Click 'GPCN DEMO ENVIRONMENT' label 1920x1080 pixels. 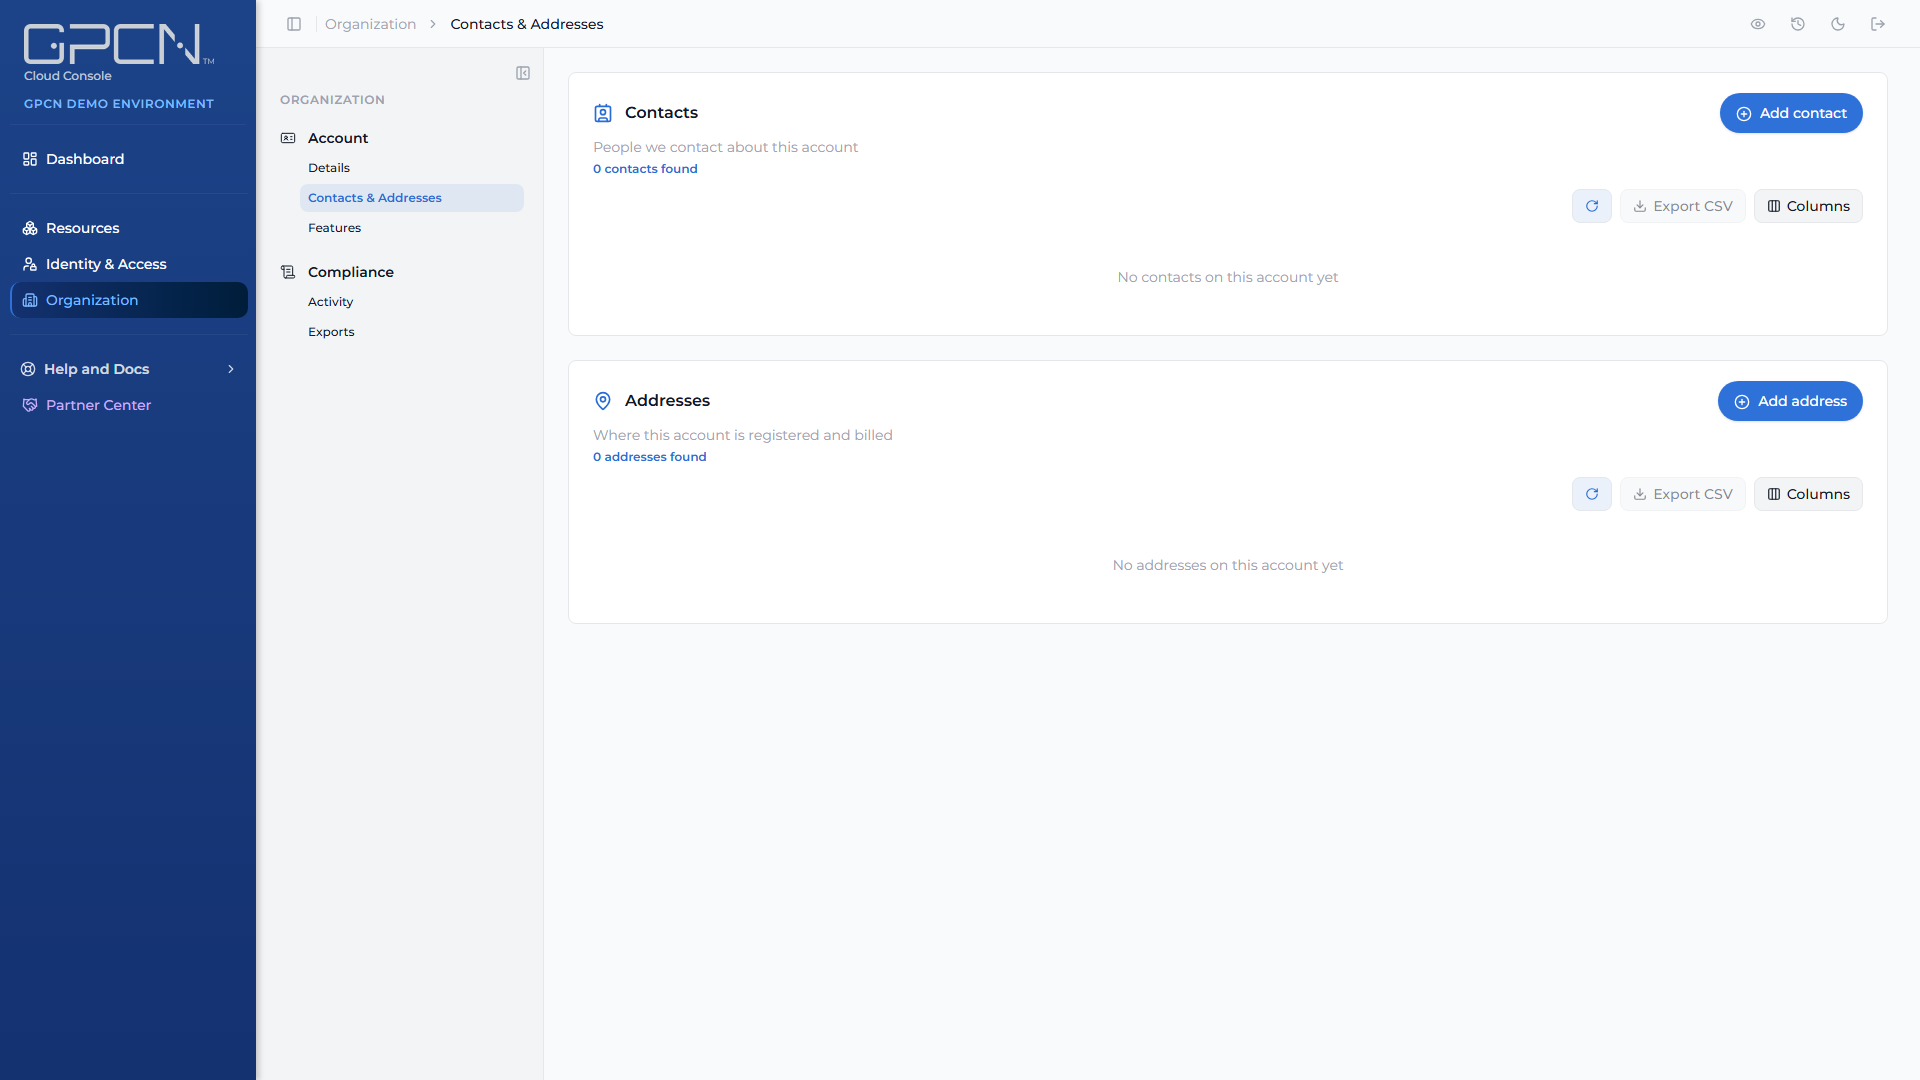pos(119,104)
